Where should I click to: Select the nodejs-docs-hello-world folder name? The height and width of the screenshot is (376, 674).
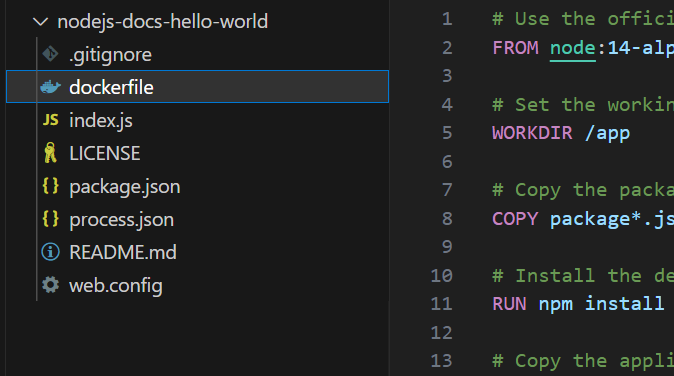coord(162,21)
